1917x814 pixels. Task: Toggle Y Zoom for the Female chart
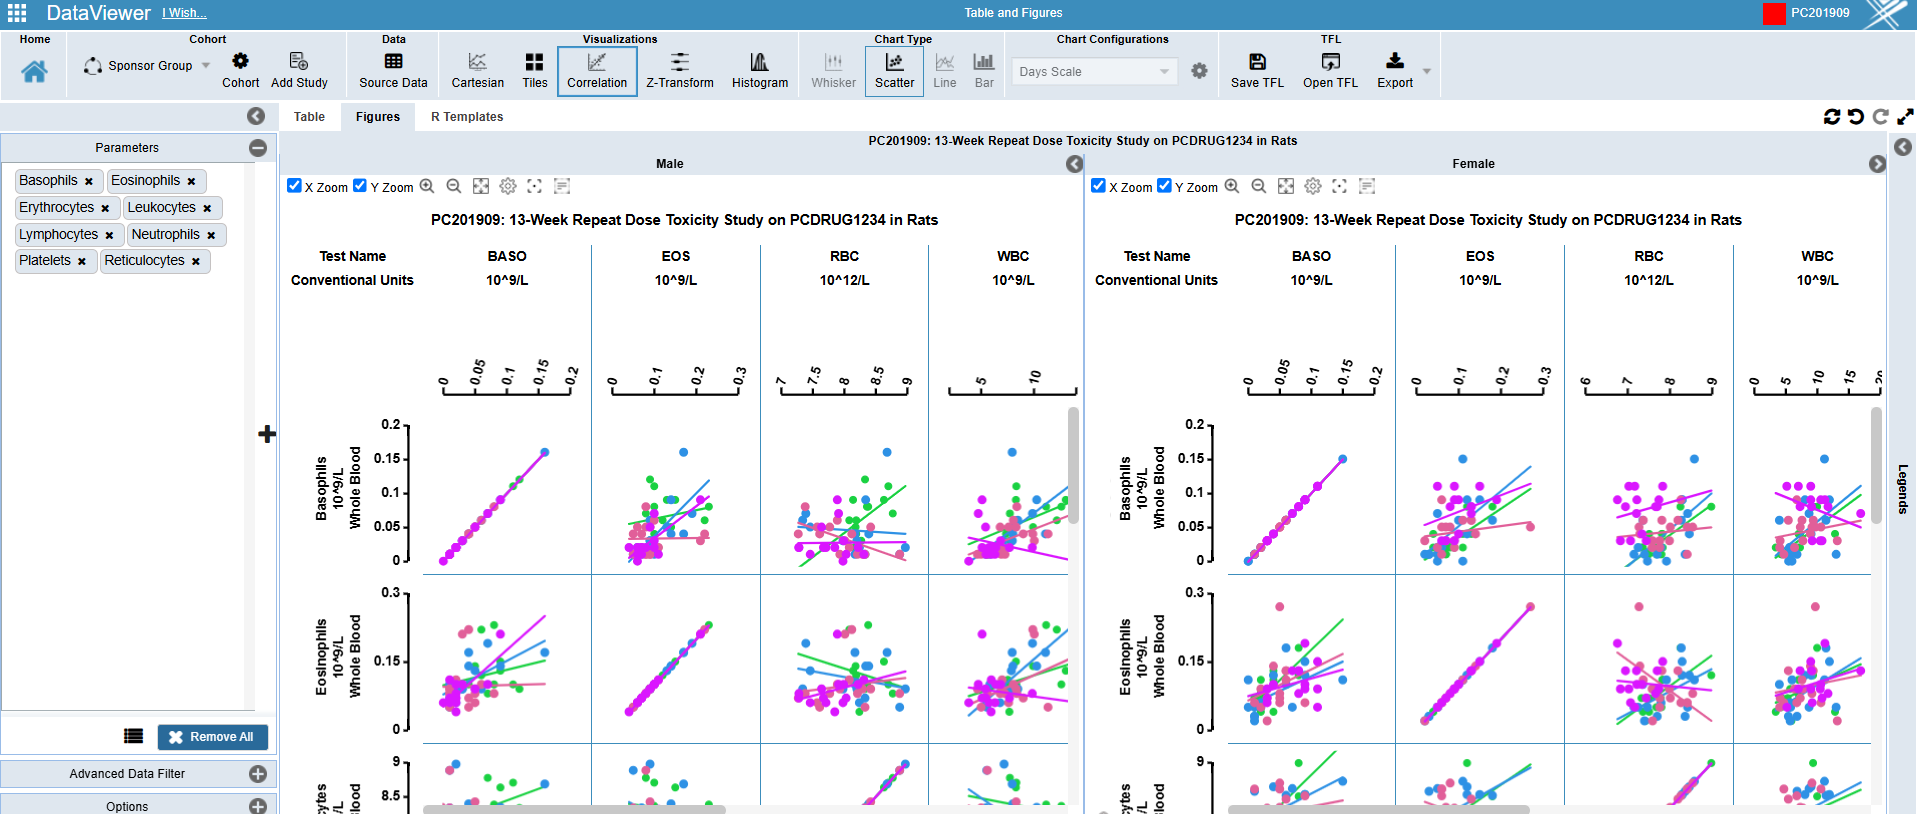click(x=1164, y=186)
